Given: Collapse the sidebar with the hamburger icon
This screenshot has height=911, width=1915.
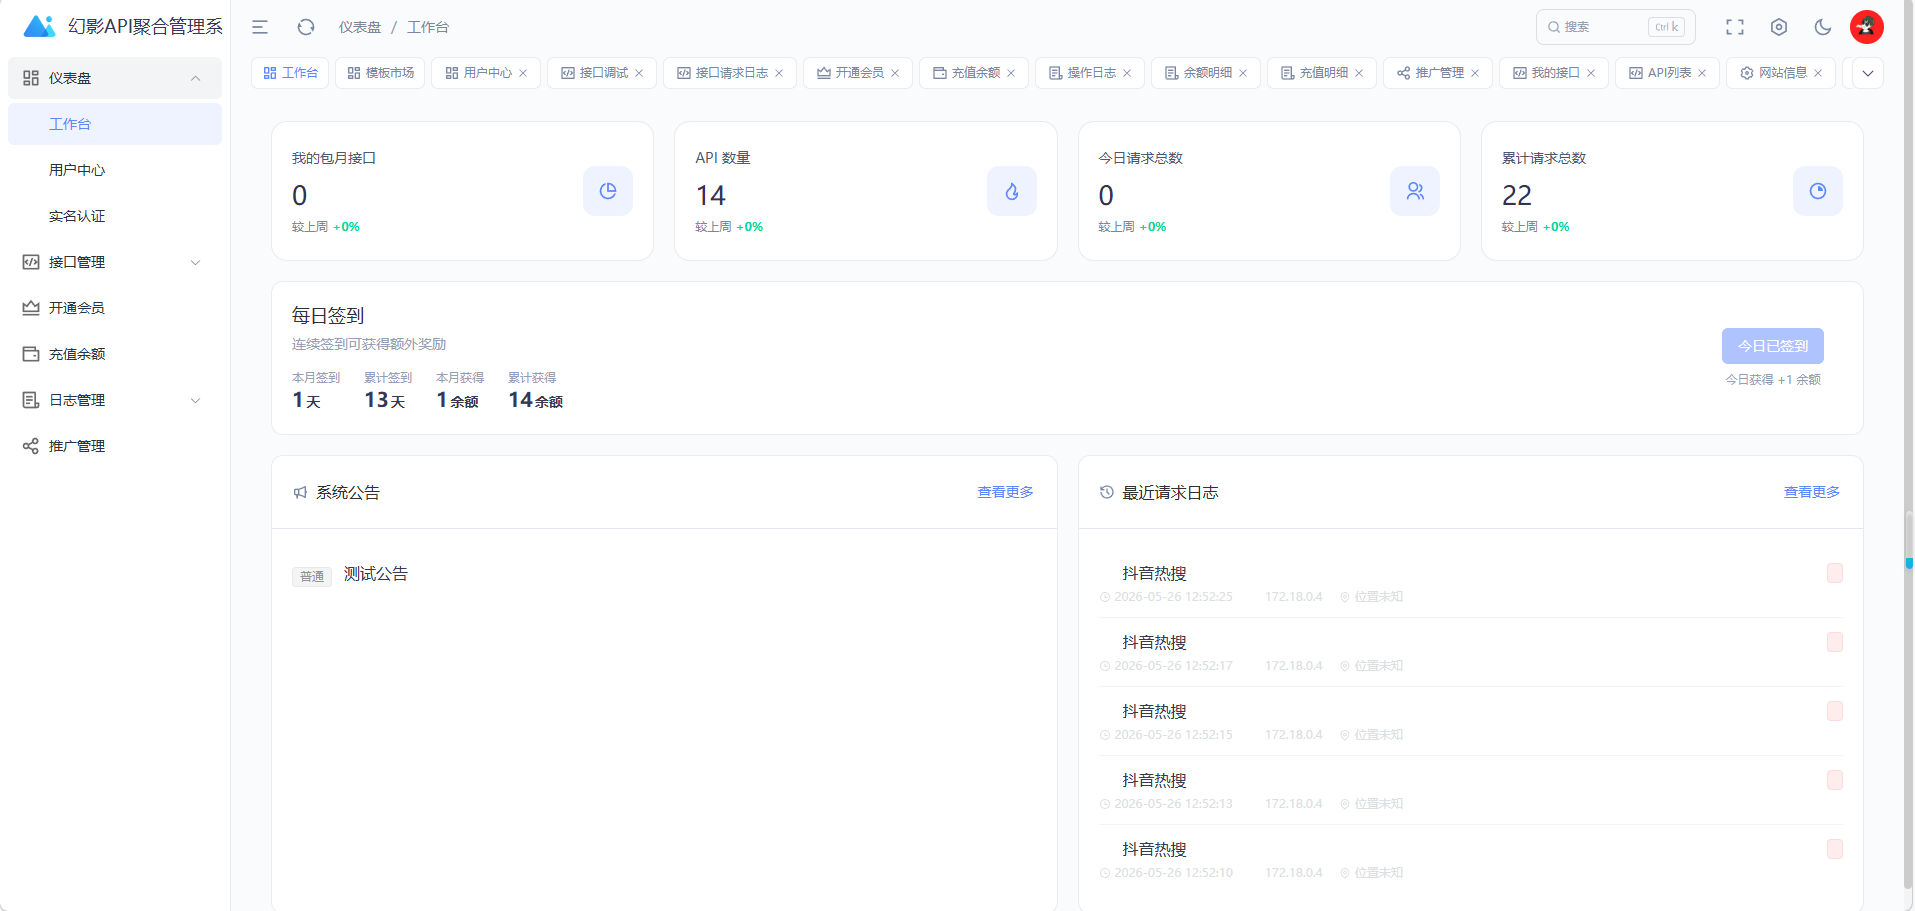Looking at the screenshot, I should (260, 27).
